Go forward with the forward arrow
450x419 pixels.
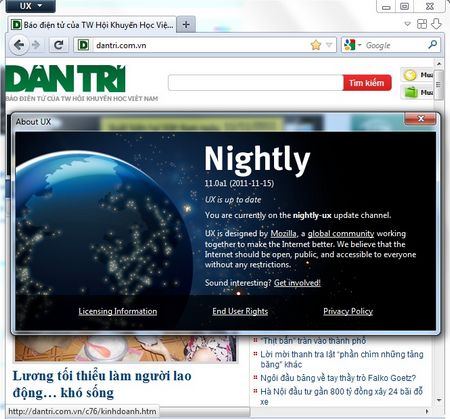(x=36, y=45)
